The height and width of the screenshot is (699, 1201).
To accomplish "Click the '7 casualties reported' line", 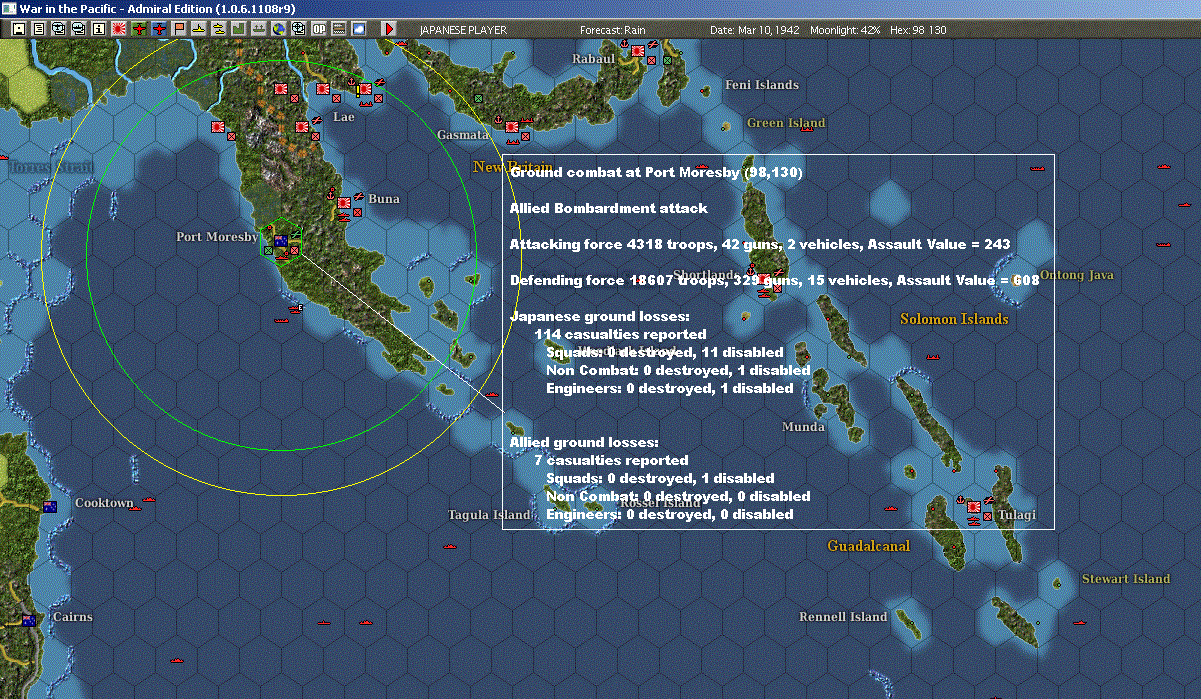I will coord(611,460).
